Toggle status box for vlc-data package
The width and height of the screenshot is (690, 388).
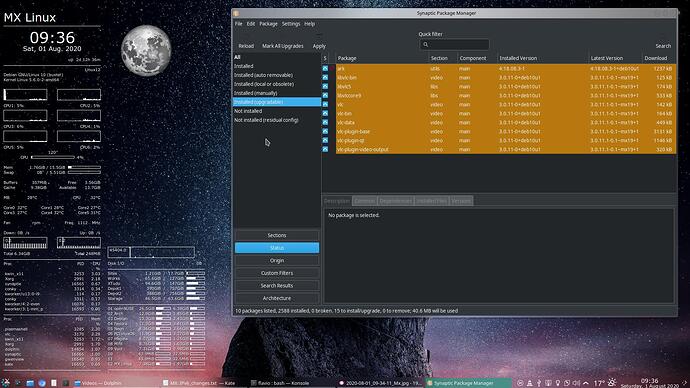click(325, 122)
